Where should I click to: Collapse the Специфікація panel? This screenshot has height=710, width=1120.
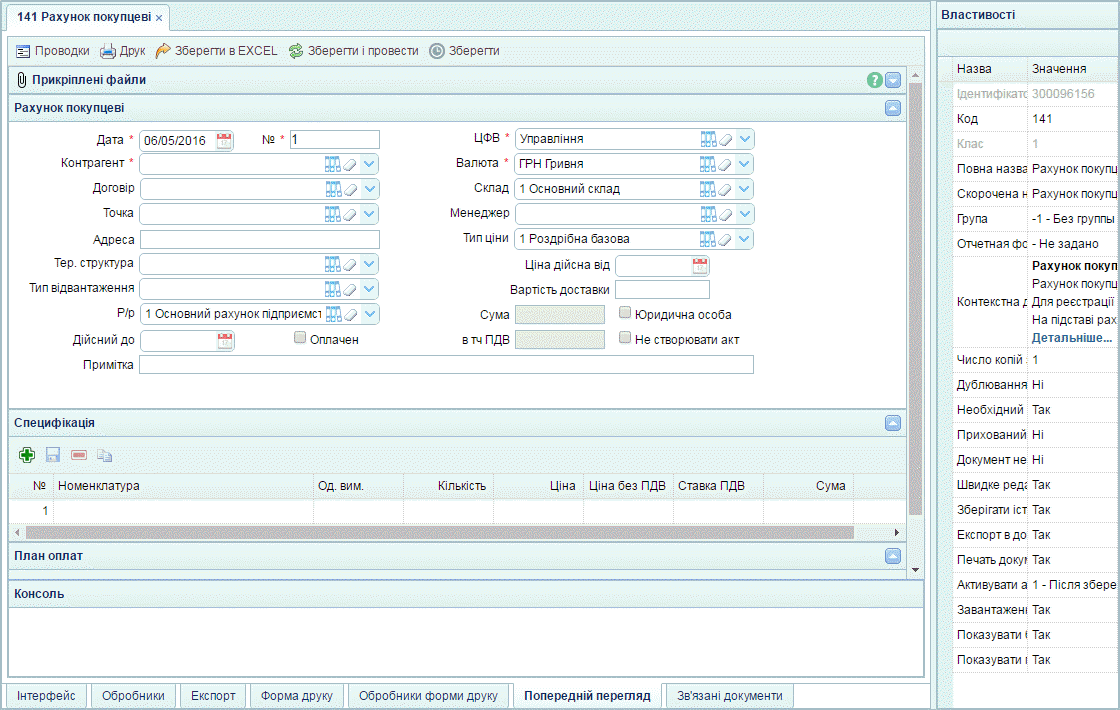(893, 423)
